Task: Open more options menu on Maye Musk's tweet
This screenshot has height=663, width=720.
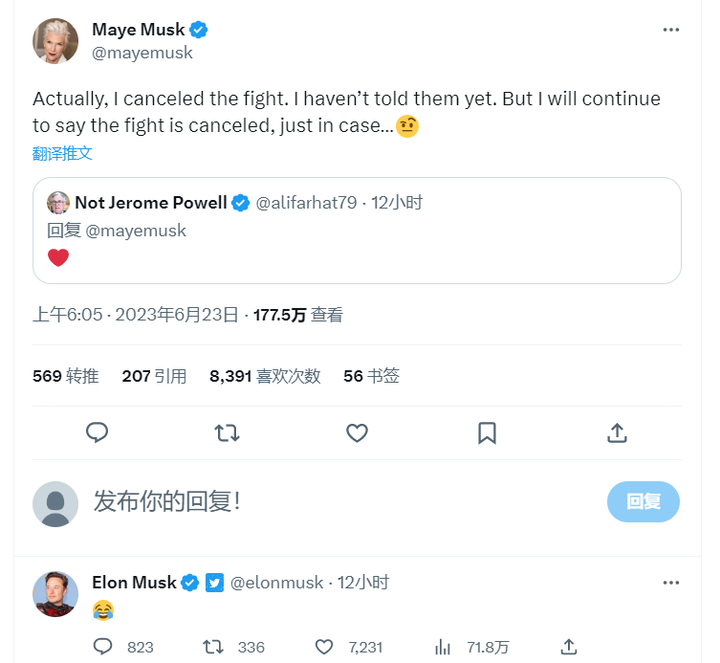Action: pos(671,30)
